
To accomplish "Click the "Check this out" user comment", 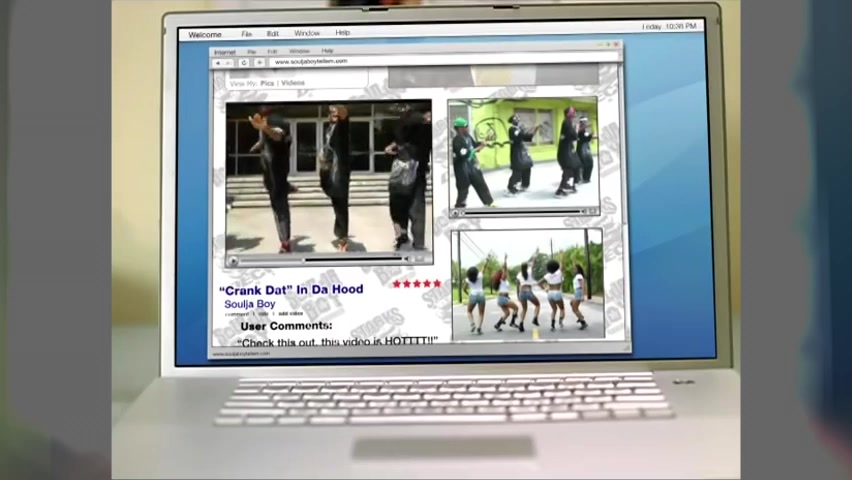I will click(337, 342).
